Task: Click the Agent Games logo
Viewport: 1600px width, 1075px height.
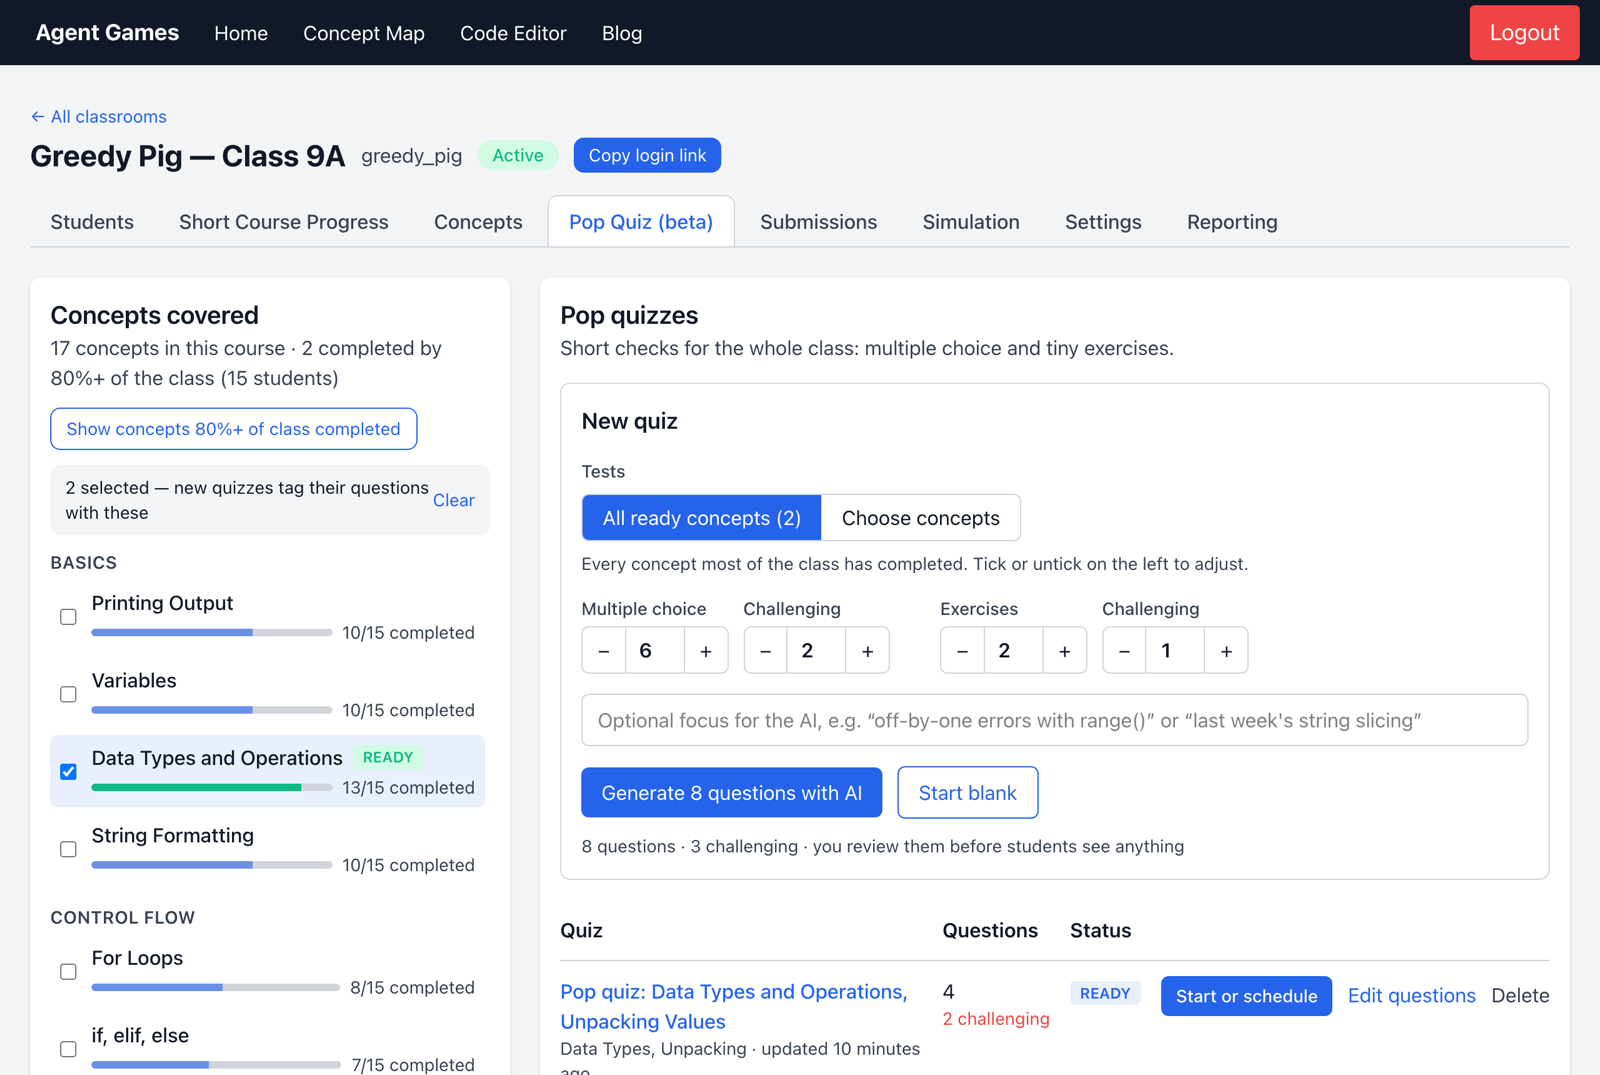Action: (x=107, y=33)
